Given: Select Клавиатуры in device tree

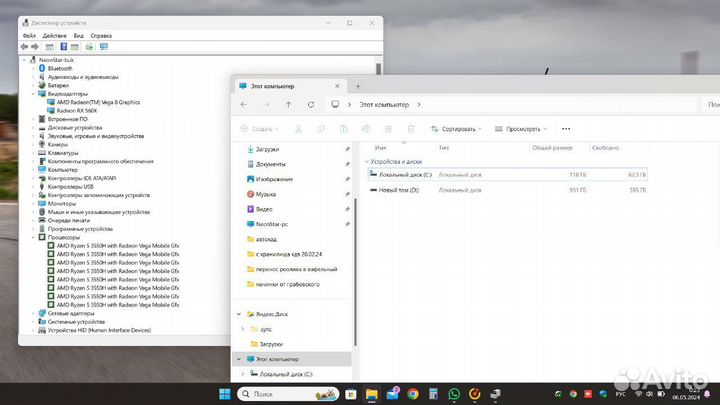Looking at the screenshot, I should 63,153.
